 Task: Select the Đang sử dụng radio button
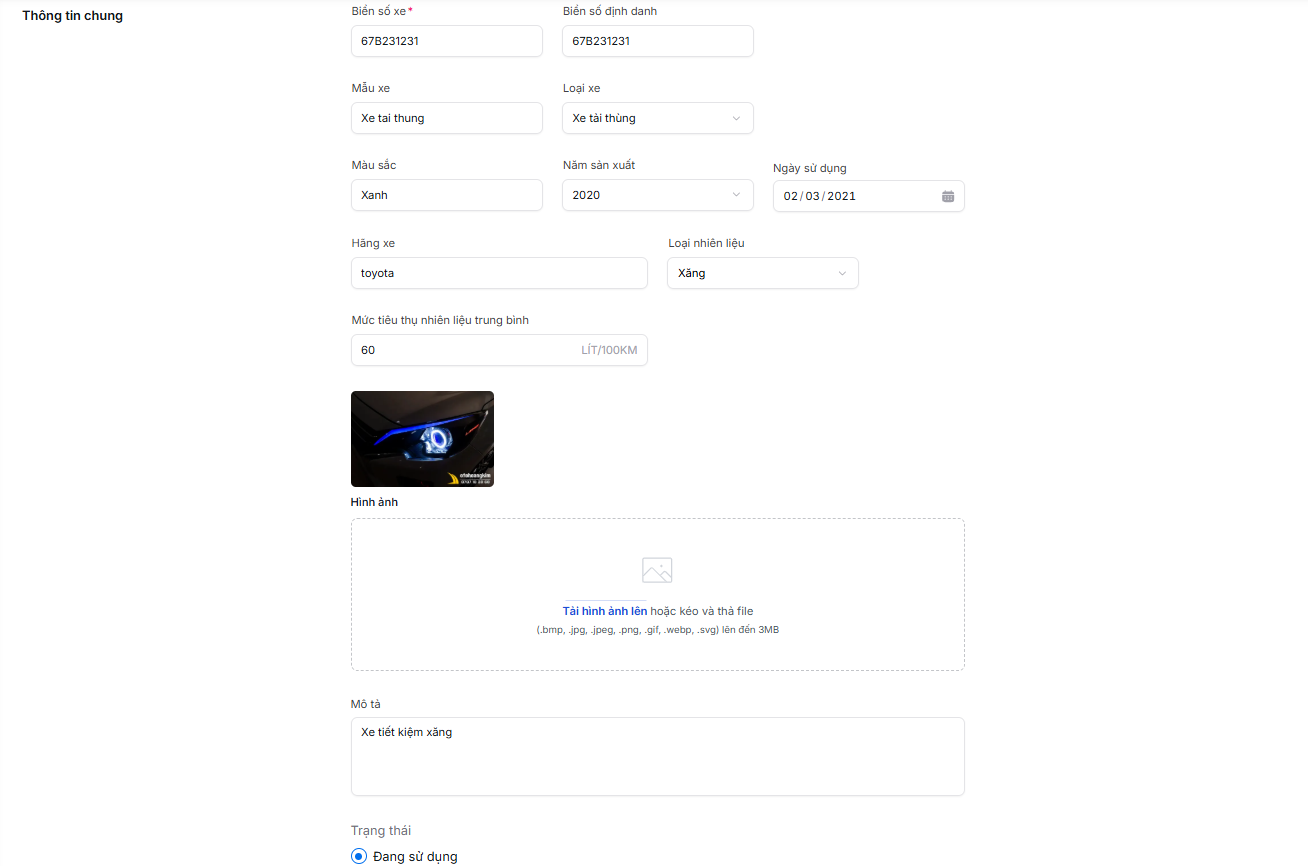click(x=359, y=856)
